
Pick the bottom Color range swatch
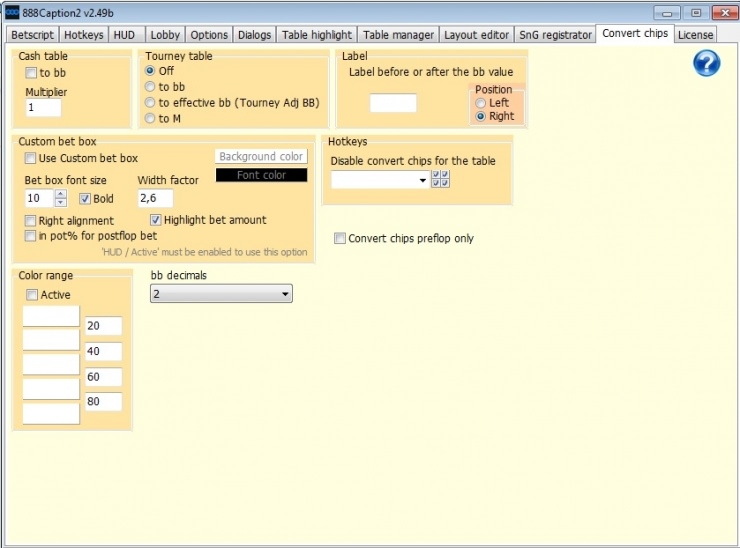51,413
